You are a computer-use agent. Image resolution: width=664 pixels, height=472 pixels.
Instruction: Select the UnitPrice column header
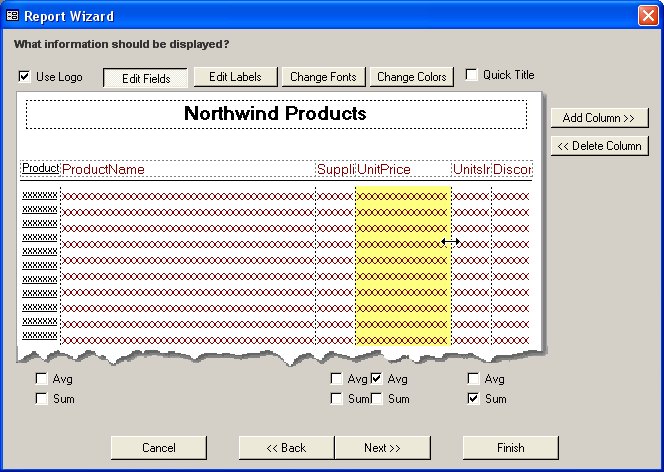click(403, 169)
